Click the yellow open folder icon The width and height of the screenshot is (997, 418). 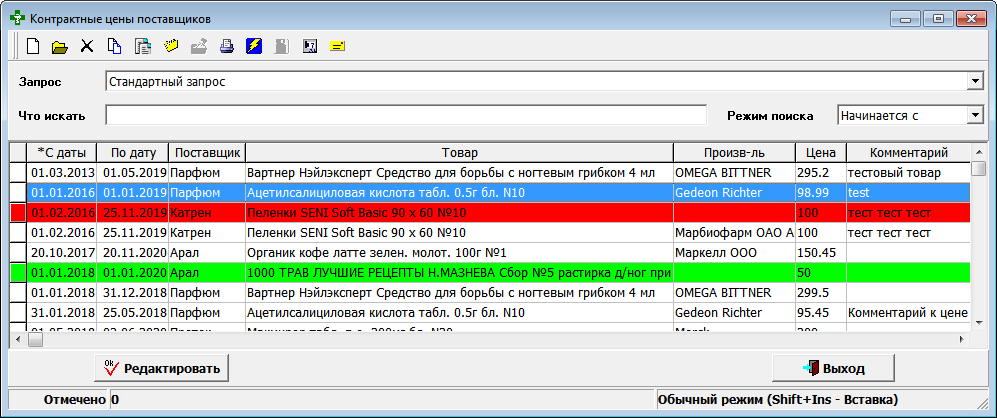[x=60, y=46]
